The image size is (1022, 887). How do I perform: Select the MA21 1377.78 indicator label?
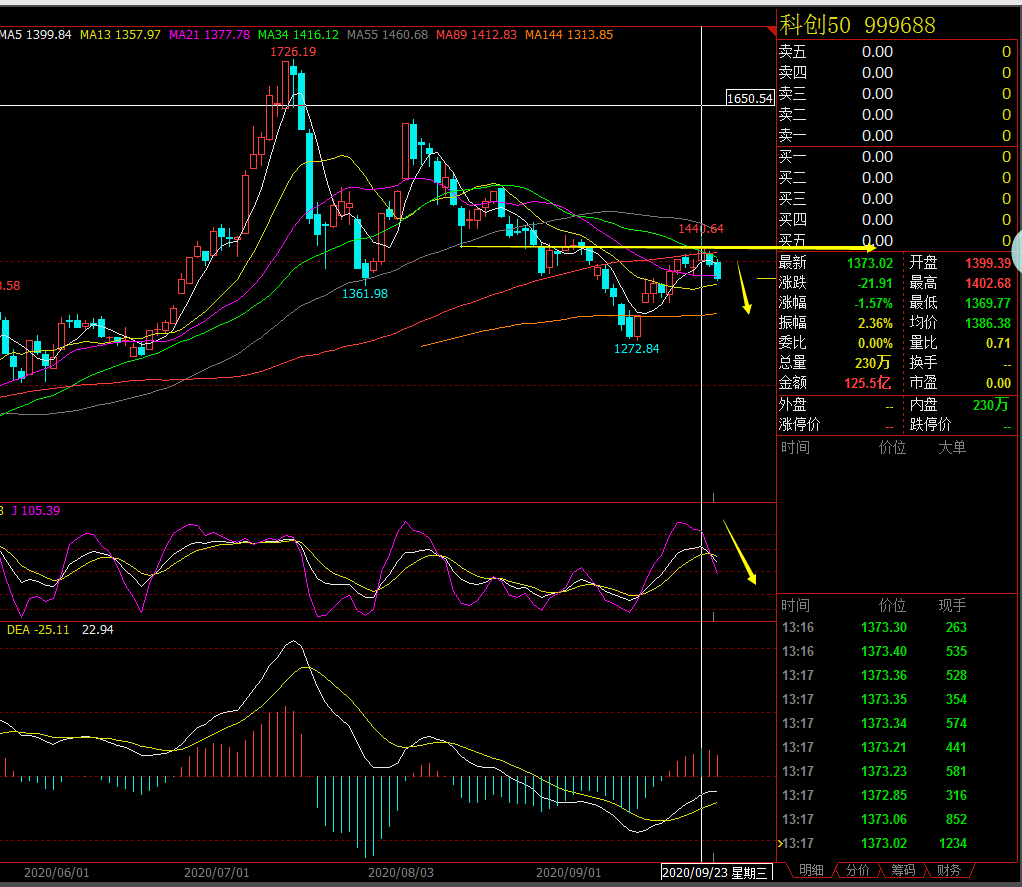pos(209,35)
